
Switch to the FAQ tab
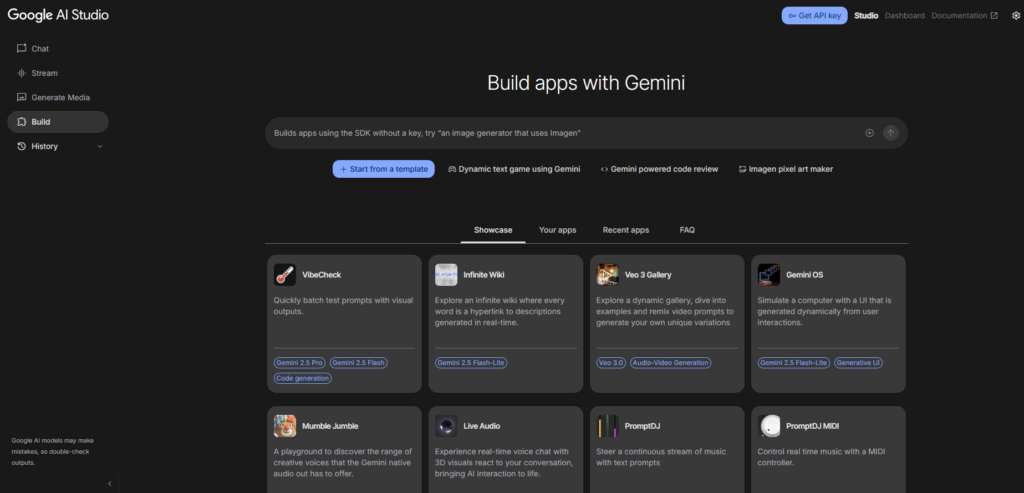[687, 230]
